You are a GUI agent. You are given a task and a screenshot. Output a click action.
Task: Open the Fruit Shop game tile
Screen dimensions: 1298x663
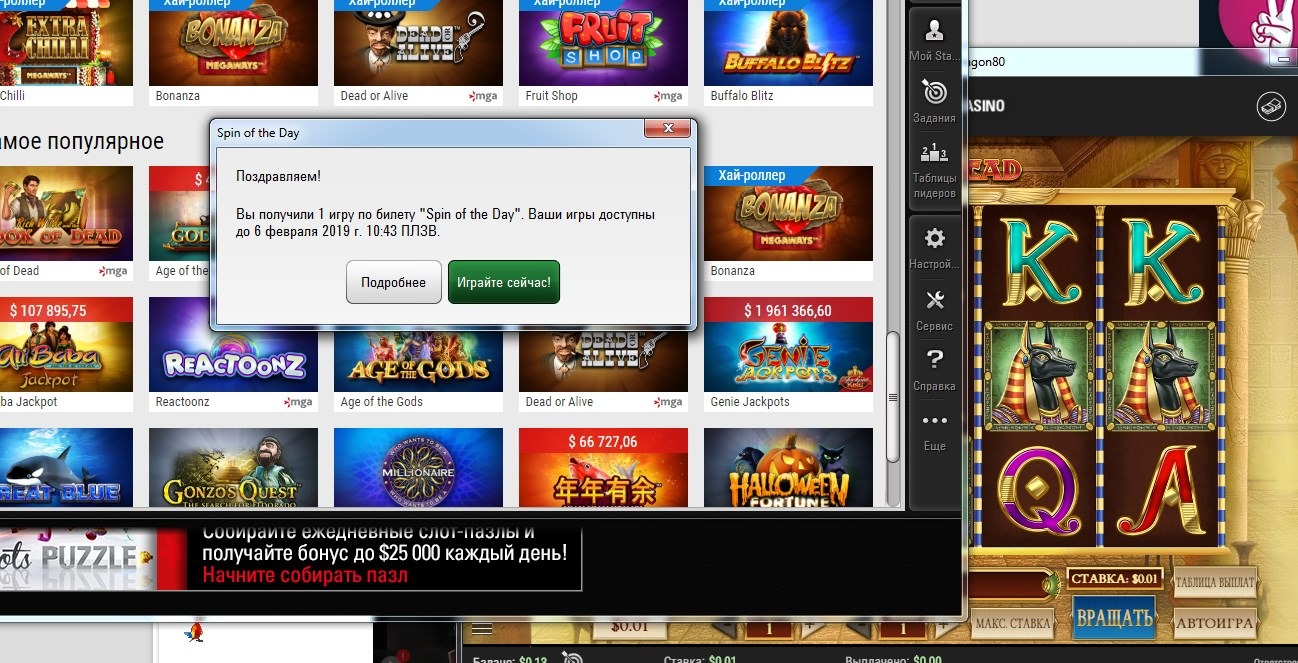(603, 45)
